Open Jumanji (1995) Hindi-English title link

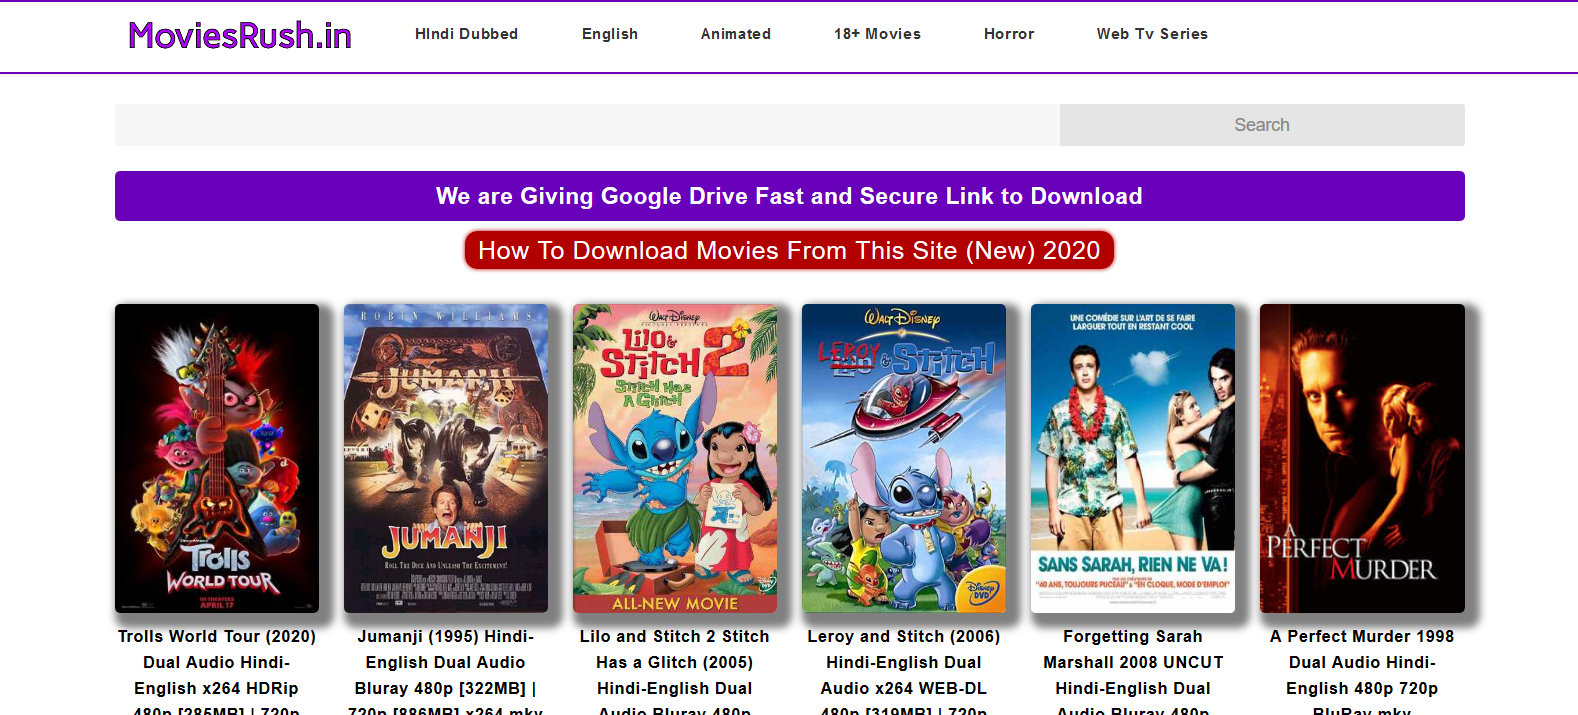(x=446, y=671)
